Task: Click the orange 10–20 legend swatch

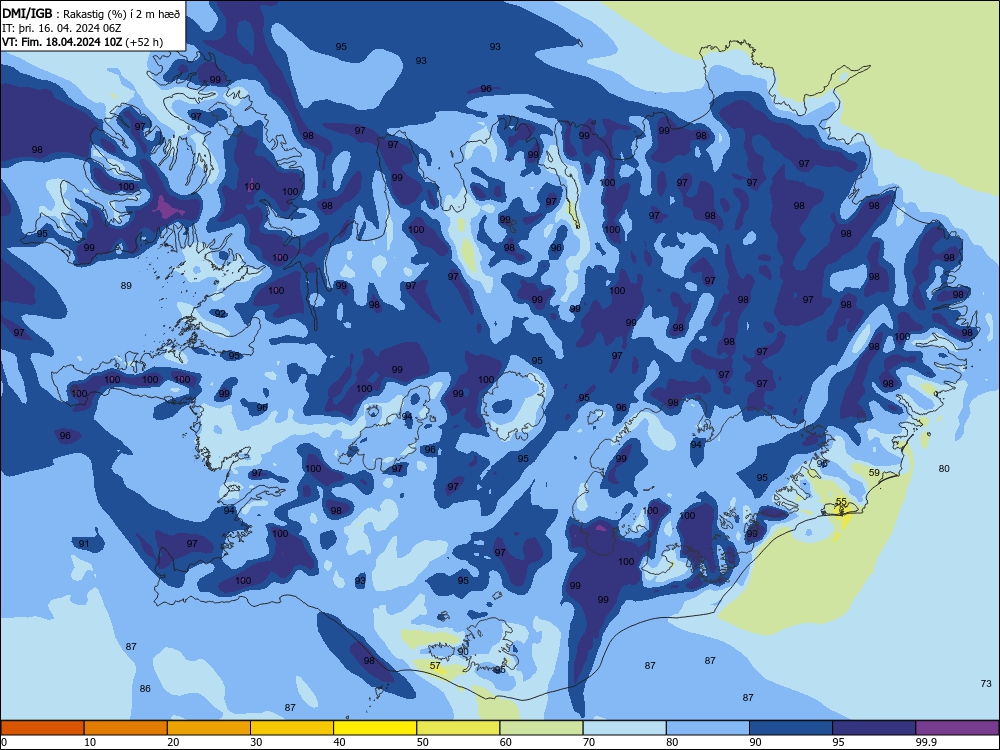Action: tap(126, 728)
